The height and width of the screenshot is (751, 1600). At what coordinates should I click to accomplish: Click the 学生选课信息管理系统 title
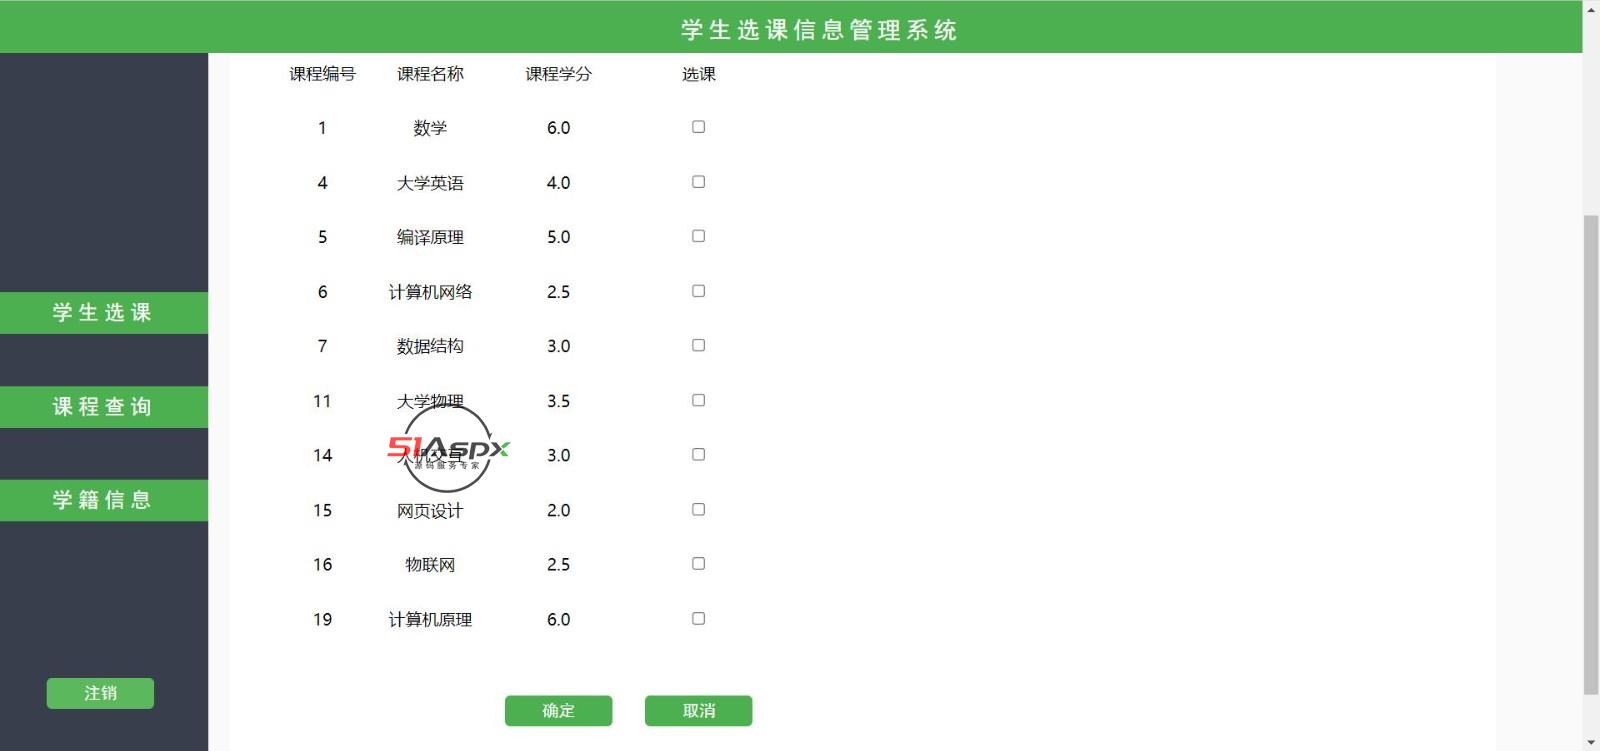(819, 30)
